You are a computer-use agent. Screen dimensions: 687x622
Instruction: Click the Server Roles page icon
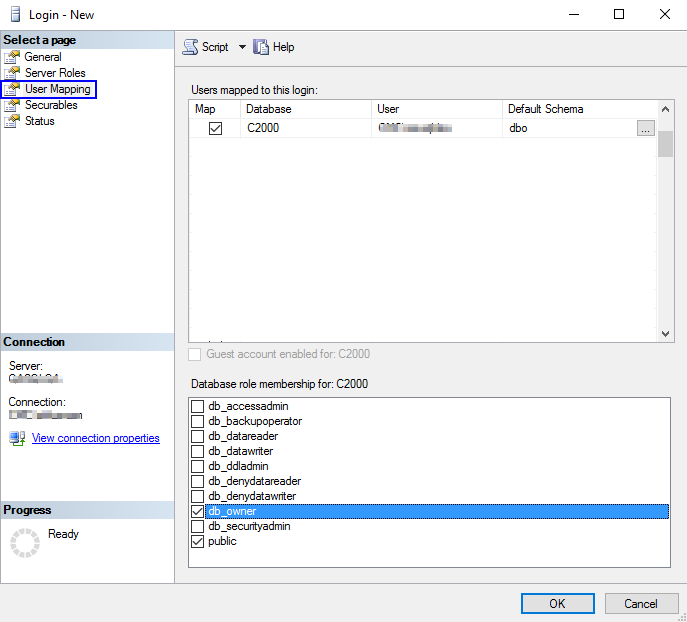12,73
